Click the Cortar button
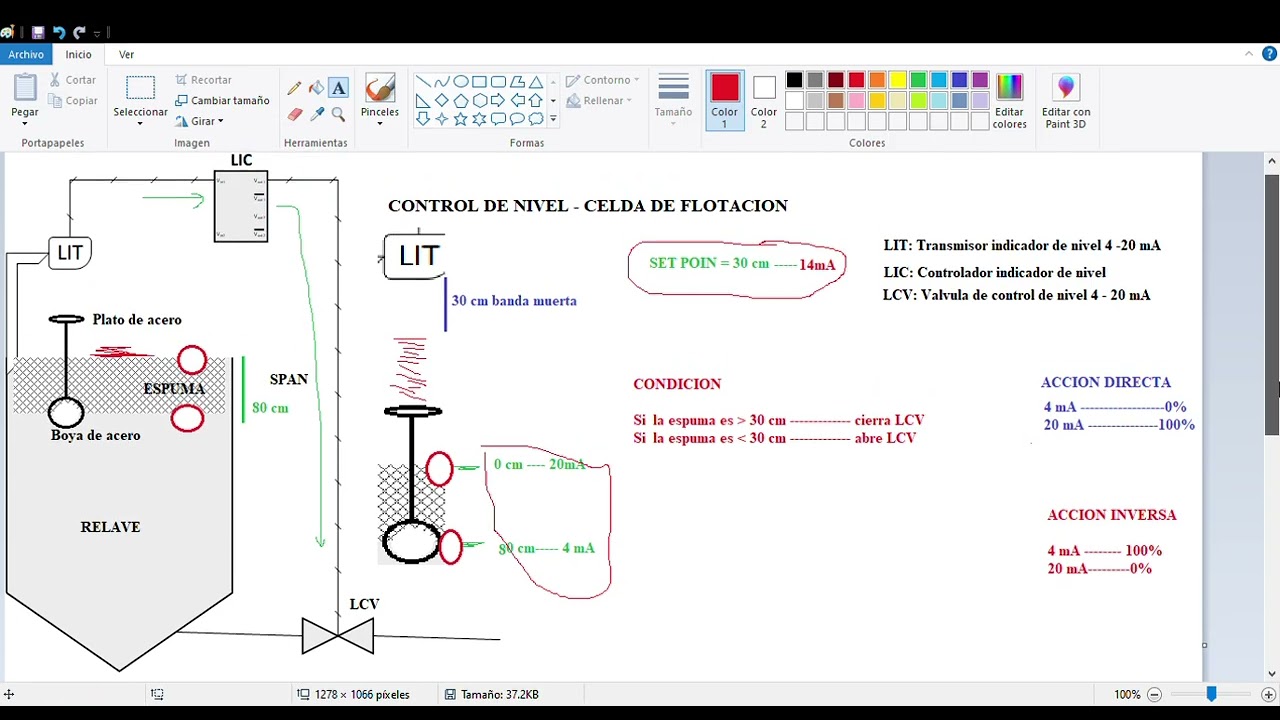This screenshot has width=1280, height=720. pos(71,80)
